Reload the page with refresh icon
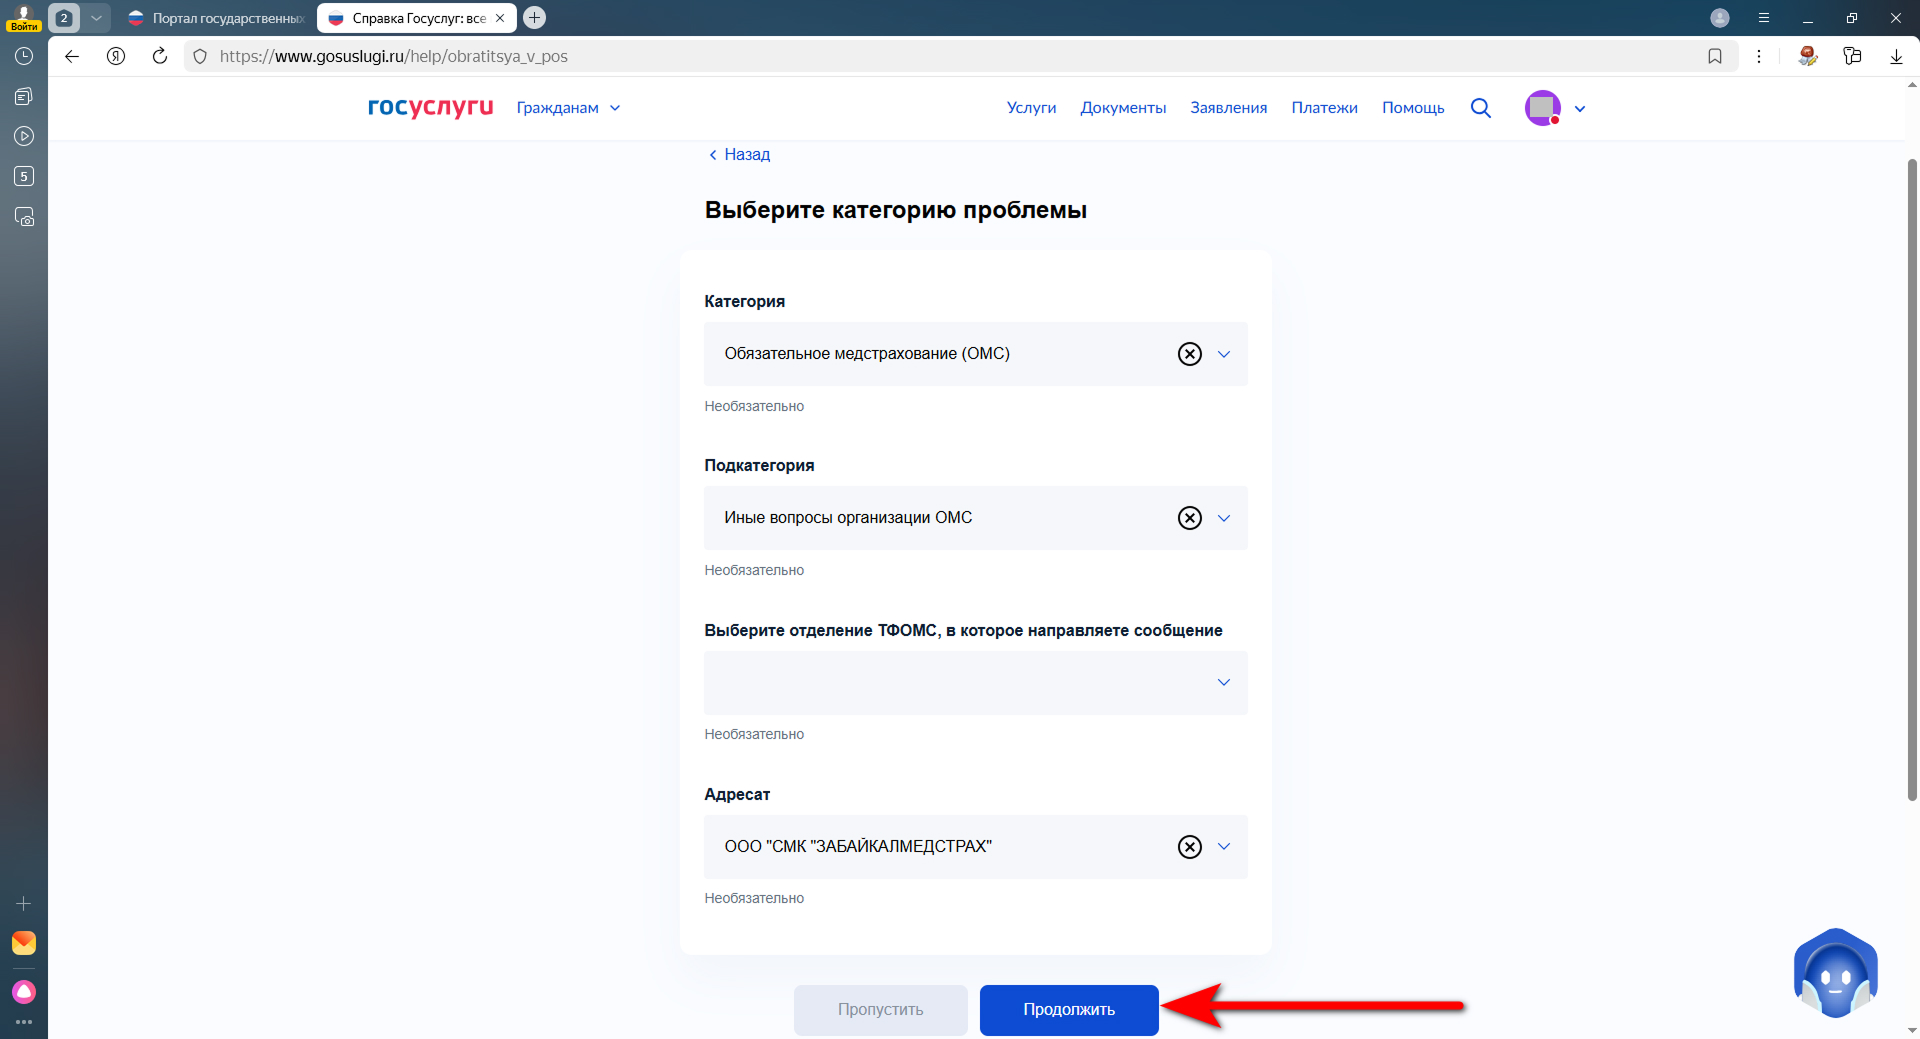The width and height of the screenshot is (1920, 1039). click(160, 56)
